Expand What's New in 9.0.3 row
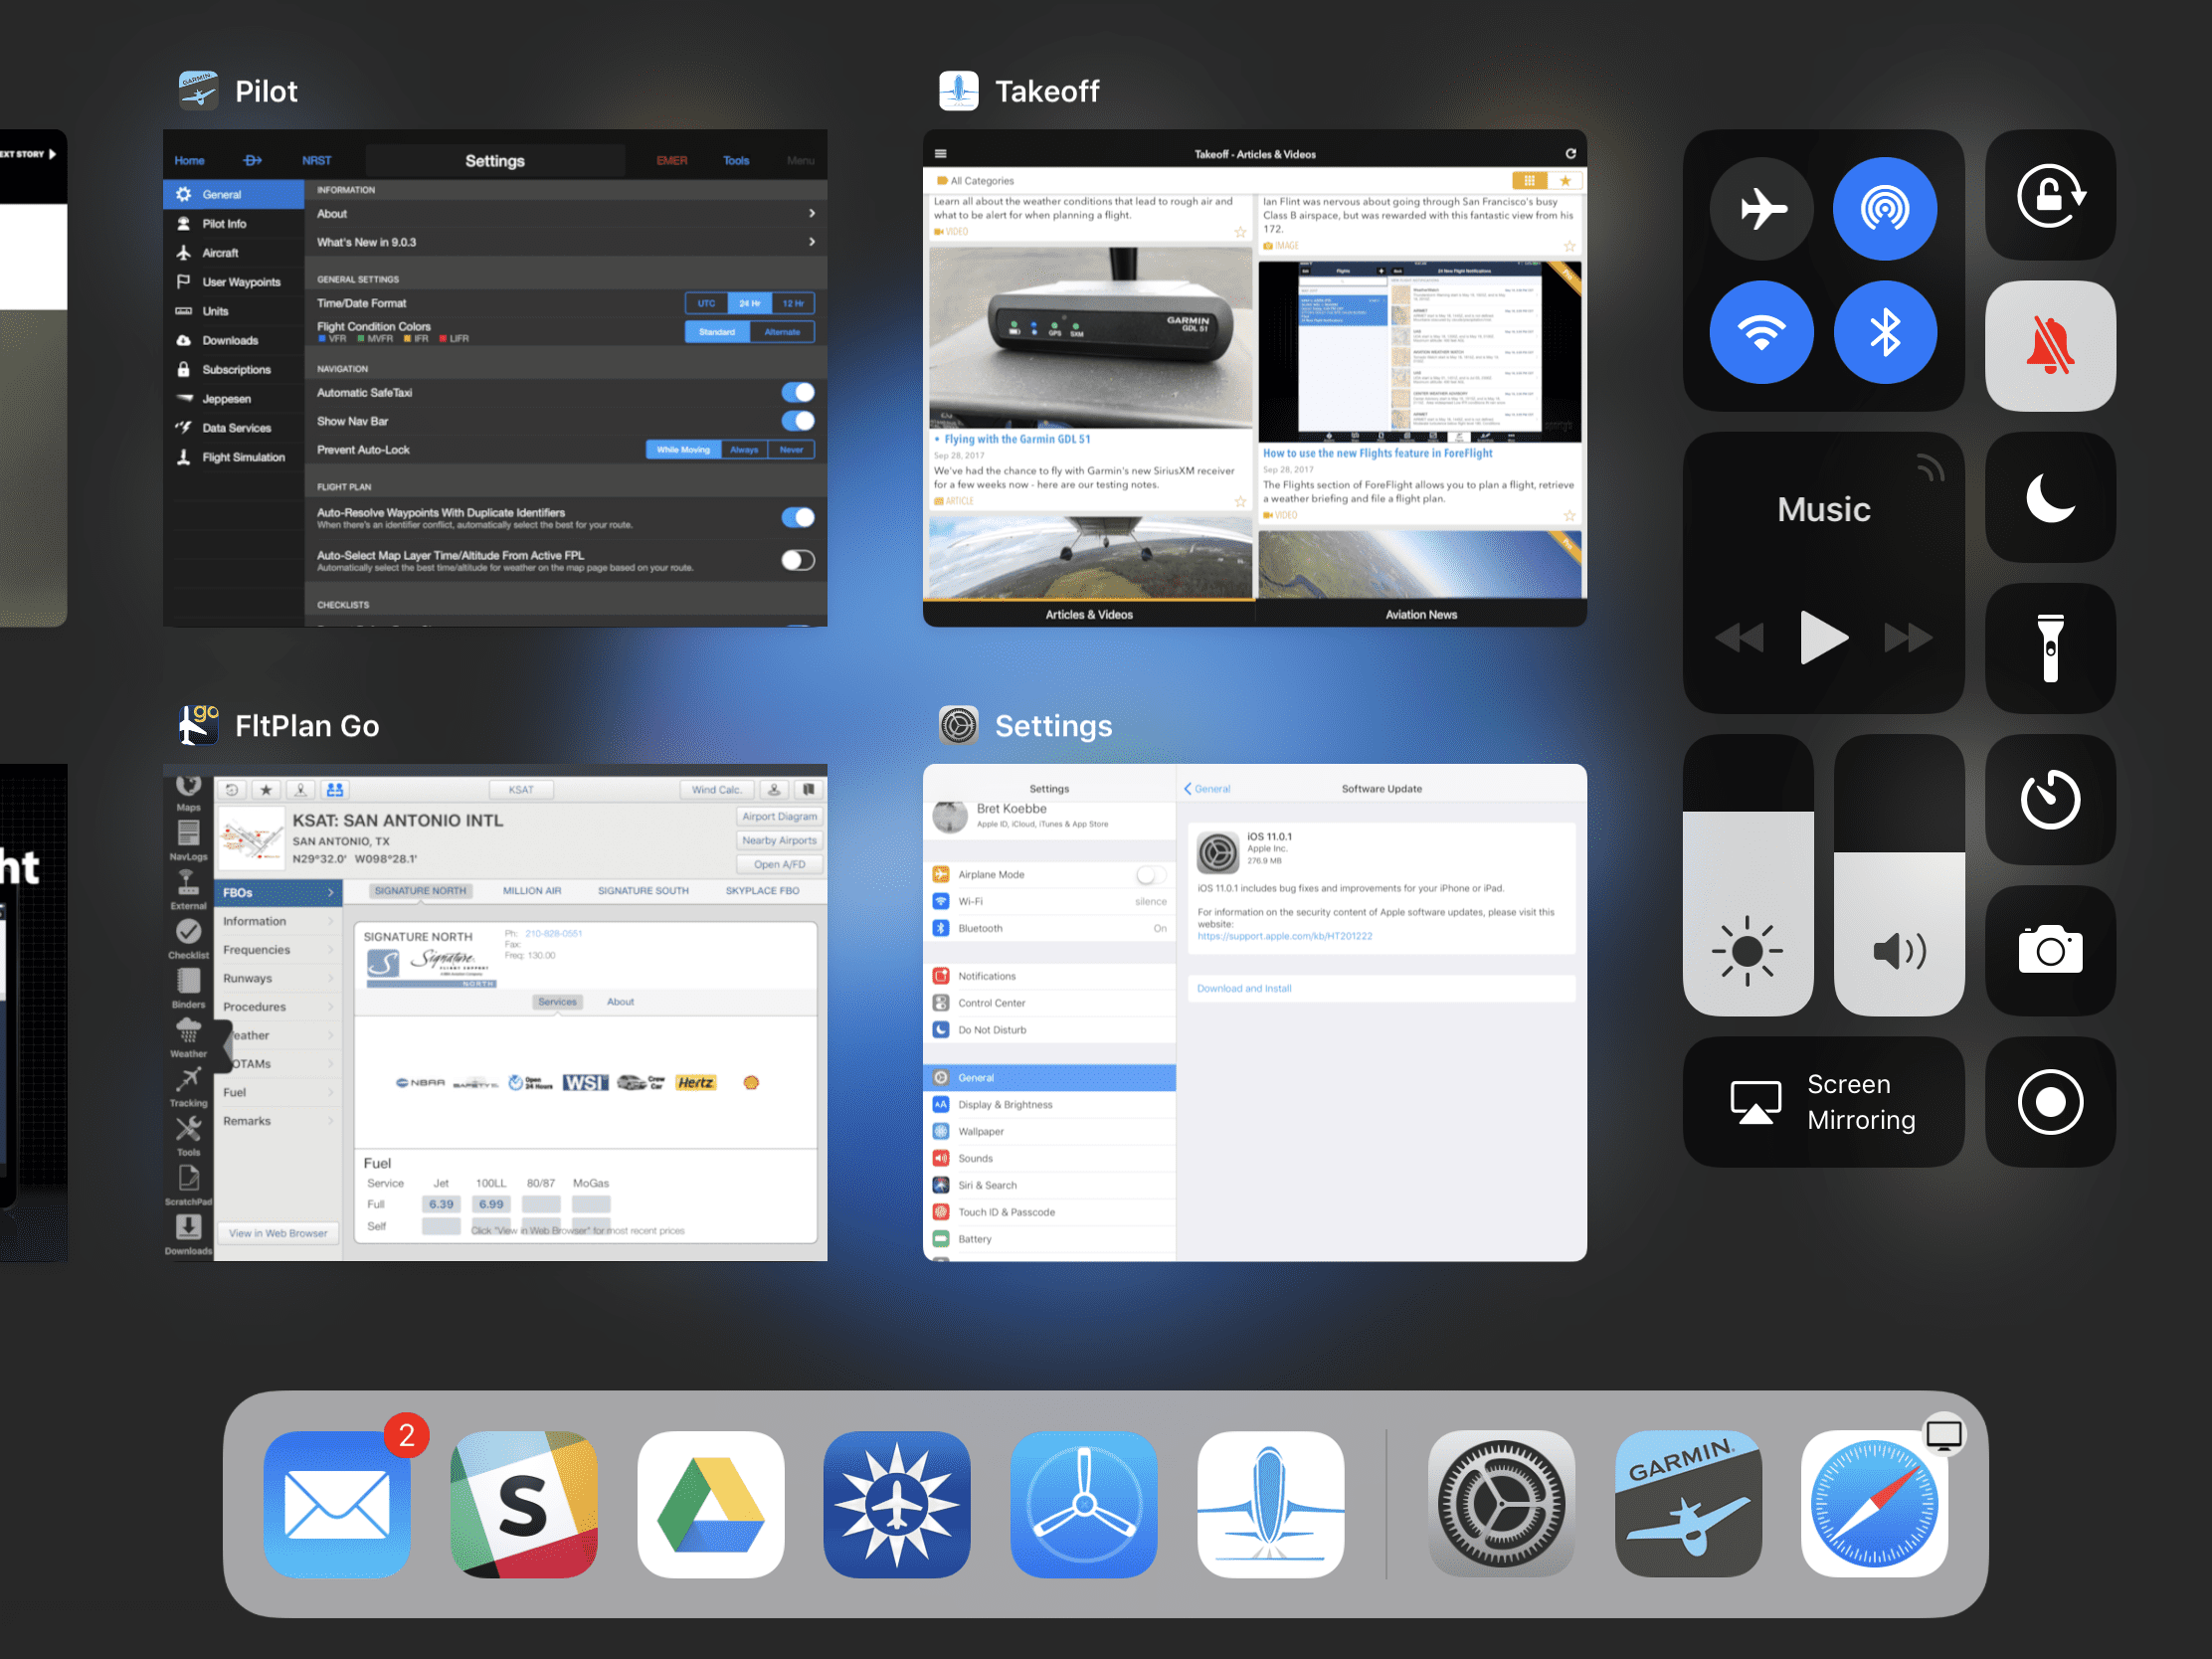Viewport: 2212px width, 1659px height. [x=566, y=242]
